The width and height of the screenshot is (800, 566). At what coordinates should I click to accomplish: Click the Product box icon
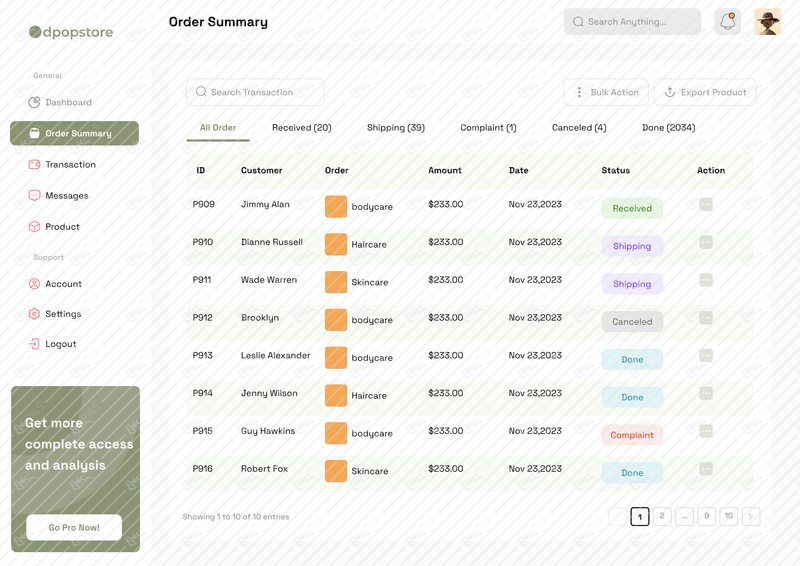click(x=34, y=227)
